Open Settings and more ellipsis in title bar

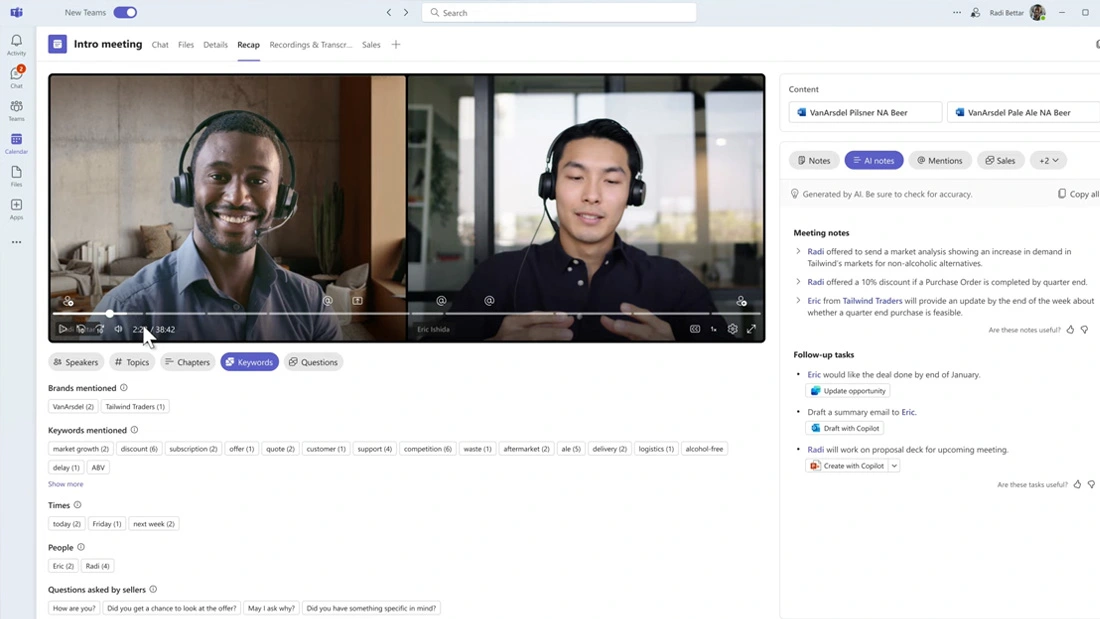pos(957,13)
